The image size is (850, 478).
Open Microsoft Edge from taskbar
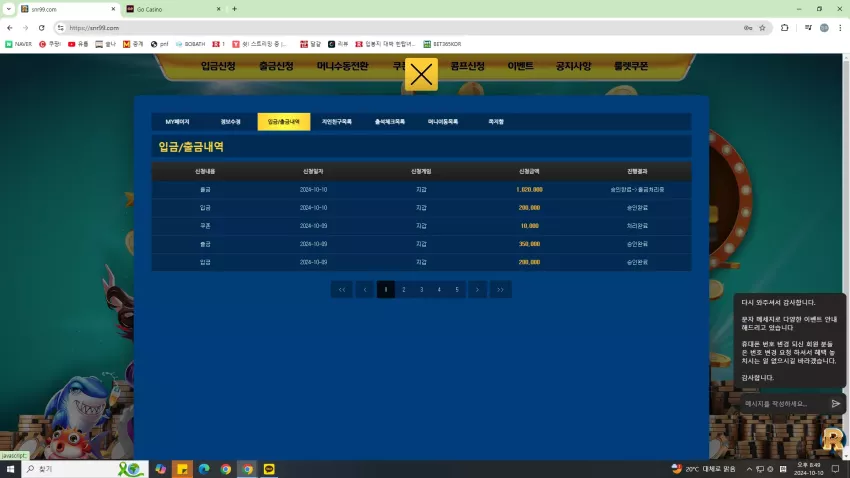pyautogui.click(x=204, y=469)
